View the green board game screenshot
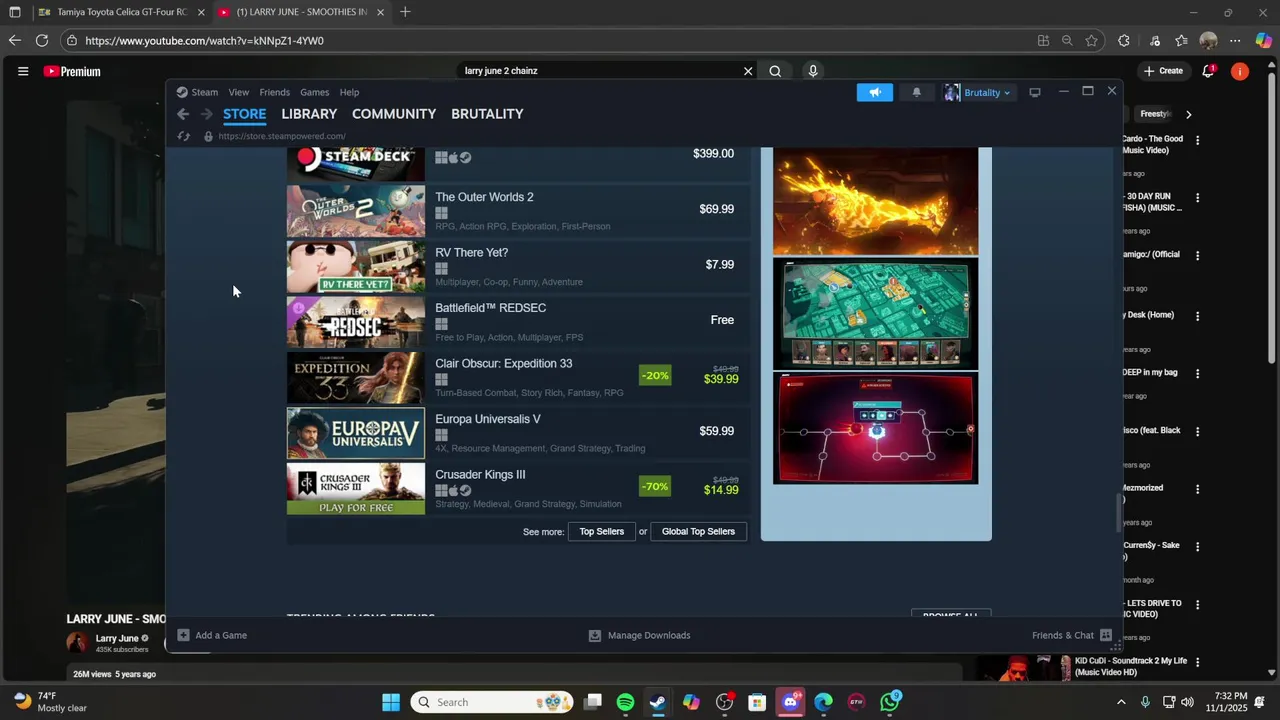 (x=875, y=314)
